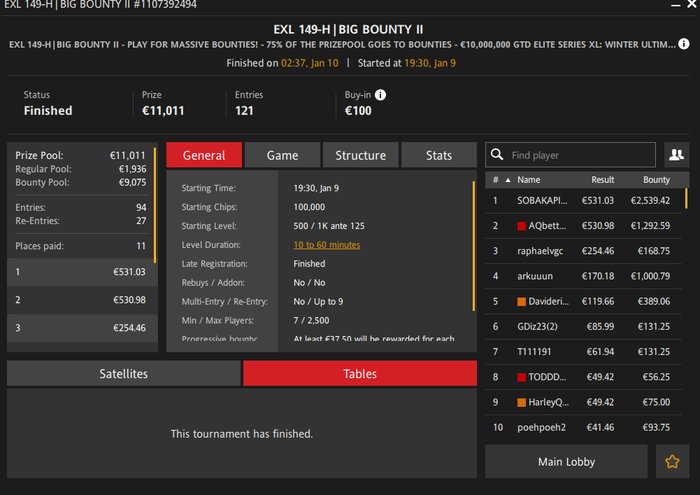Click orange flag icon beside HarleyQ player

521,403
